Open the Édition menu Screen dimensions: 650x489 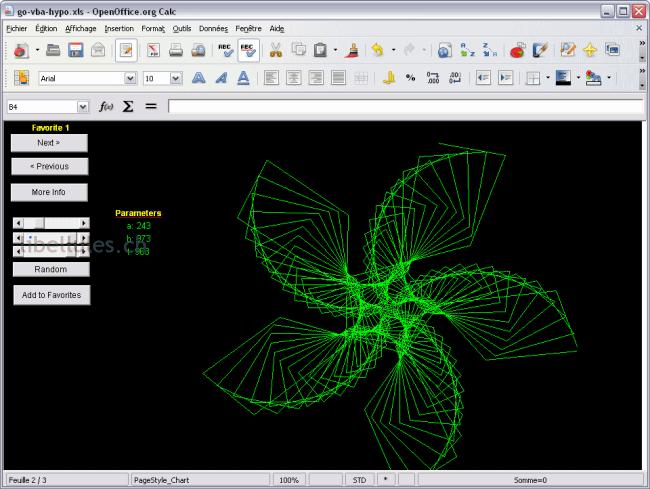tap(46, 29)
